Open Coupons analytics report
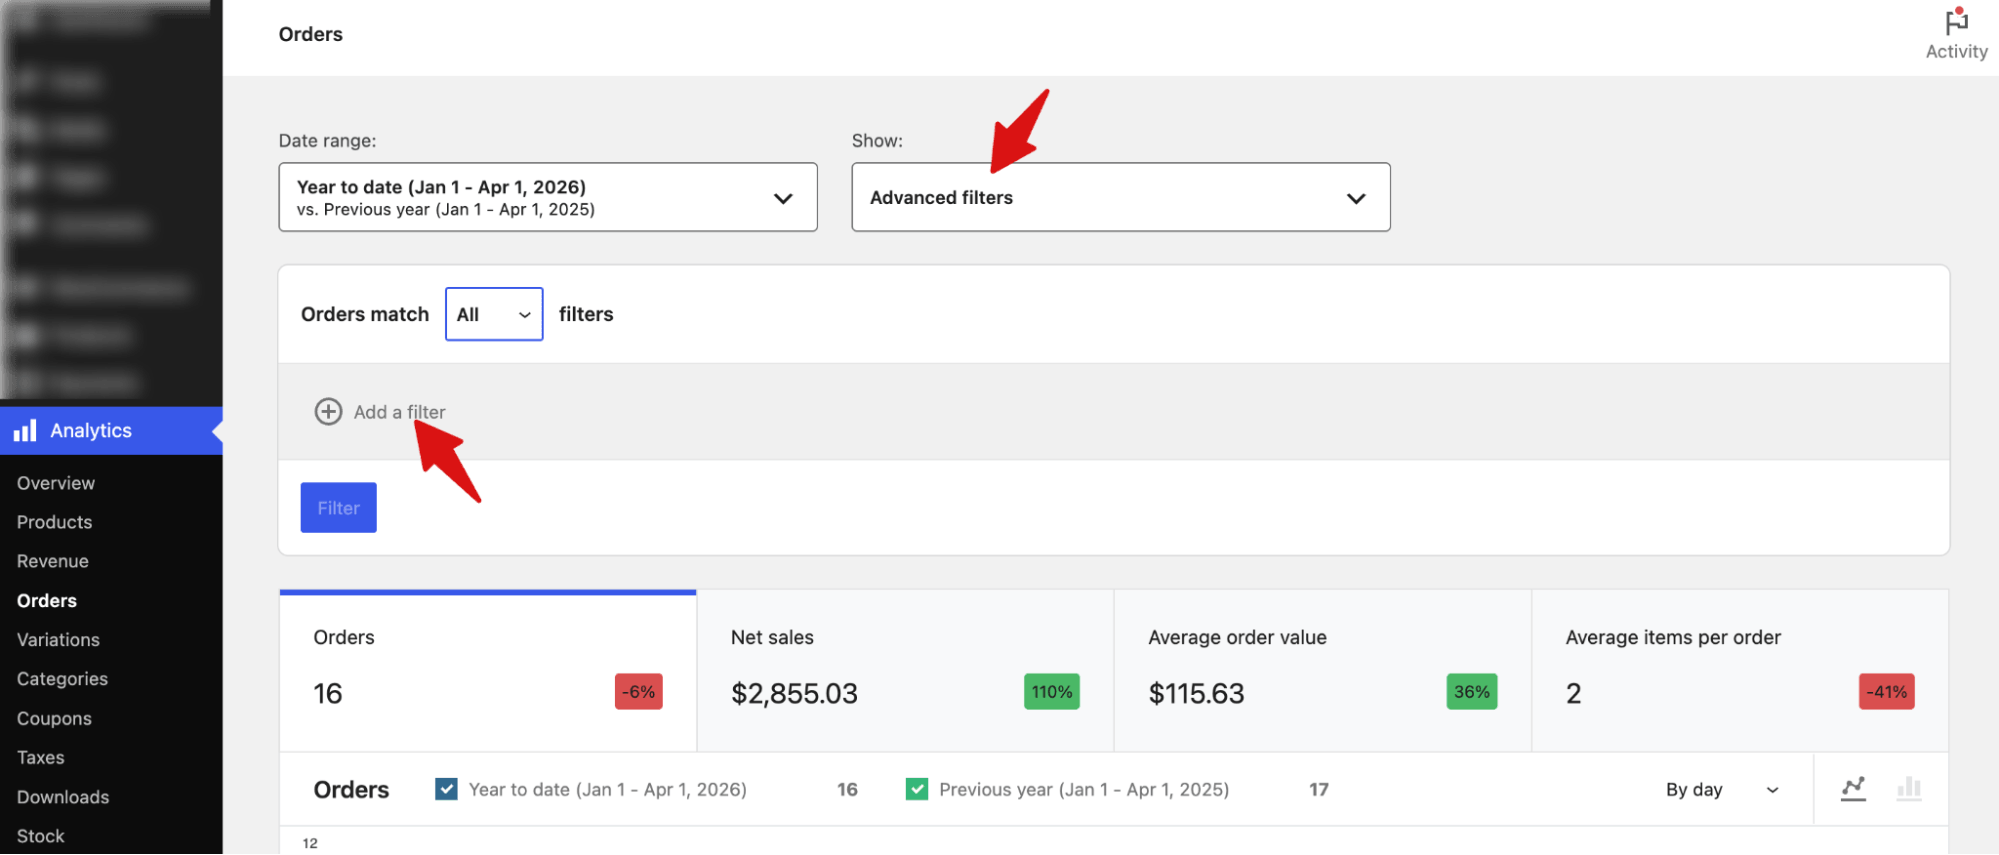This screenshot has height=855, width=1999. pos(54,718)
